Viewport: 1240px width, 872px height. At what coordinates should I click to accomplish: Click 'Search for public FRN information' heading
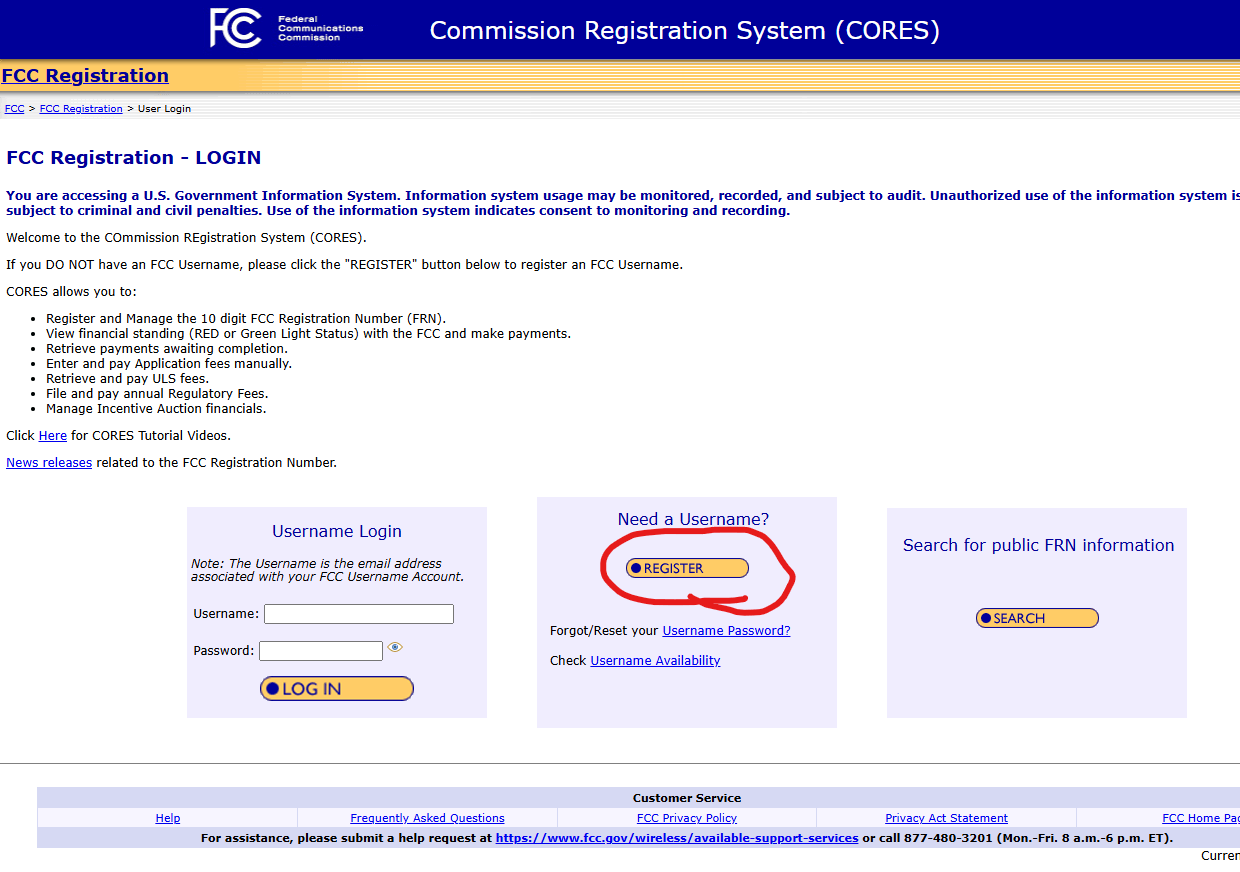tap(1039, 546)
